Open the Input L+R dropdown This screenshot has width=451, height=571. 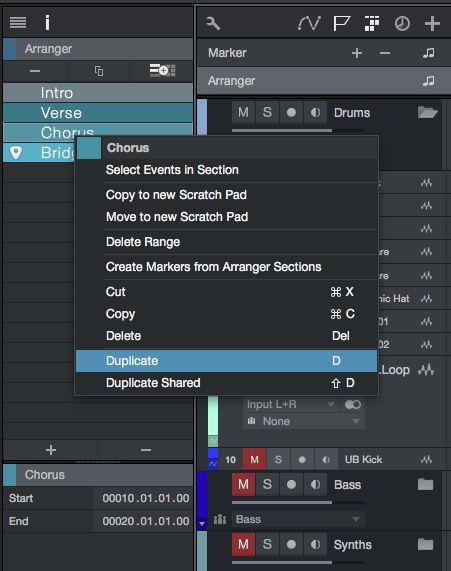(290, 405)
